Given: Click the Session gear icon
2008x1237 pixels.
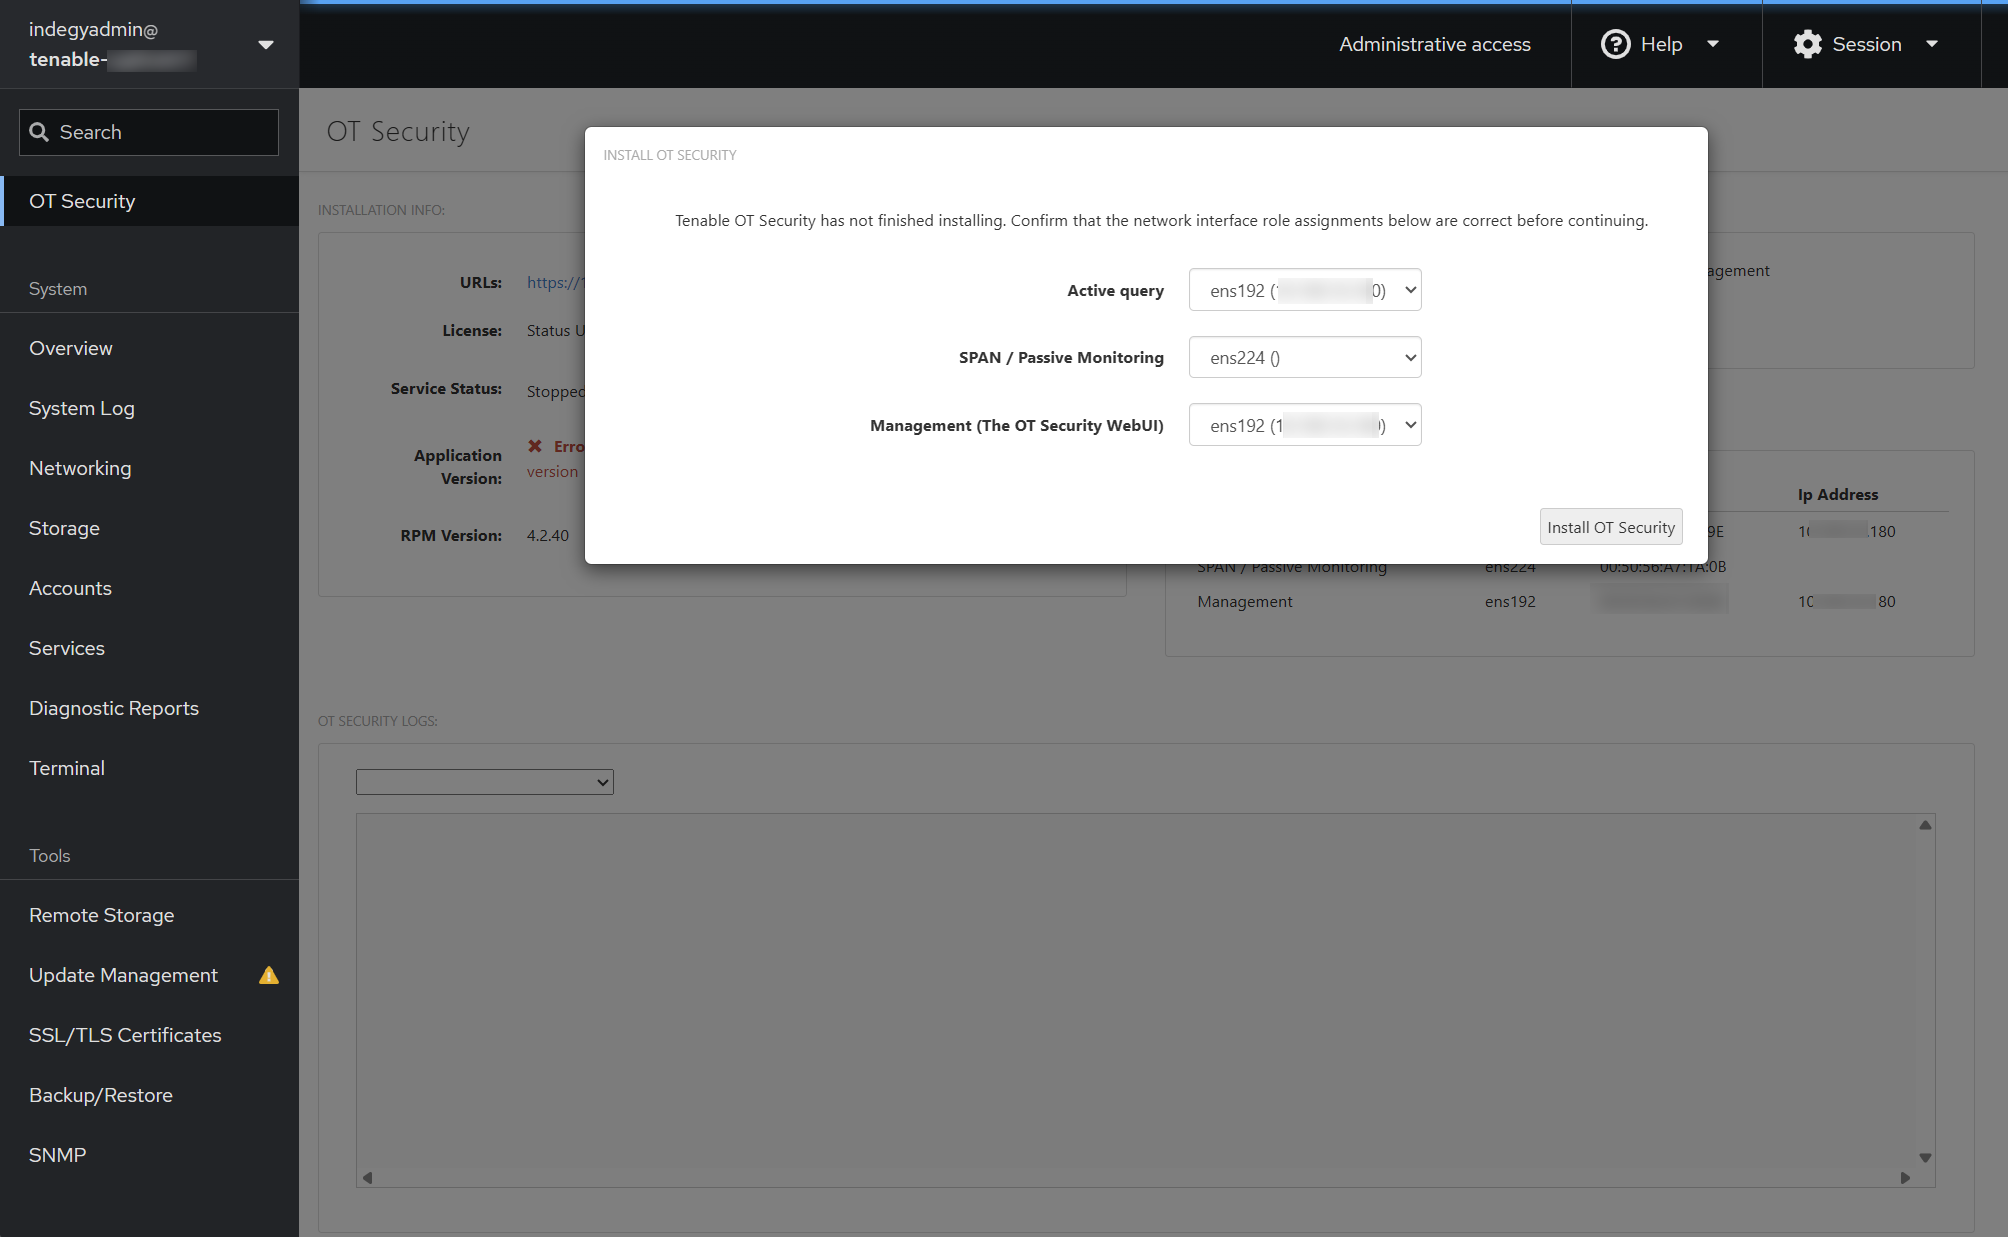Looking at the screenshot, I should (x=1807, y=44).
